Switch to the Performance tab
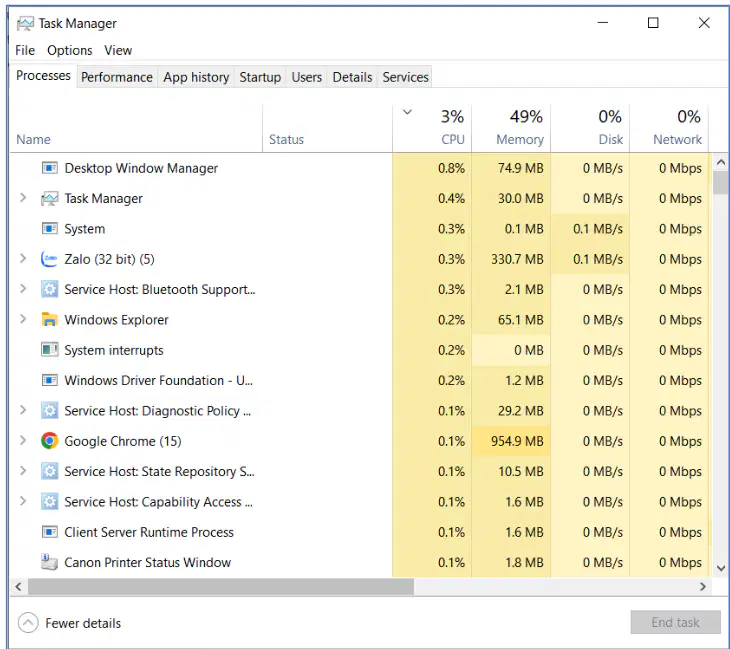The width and height of the screenshot is (730, 649). pyautogui.click(x=117, y=77)
